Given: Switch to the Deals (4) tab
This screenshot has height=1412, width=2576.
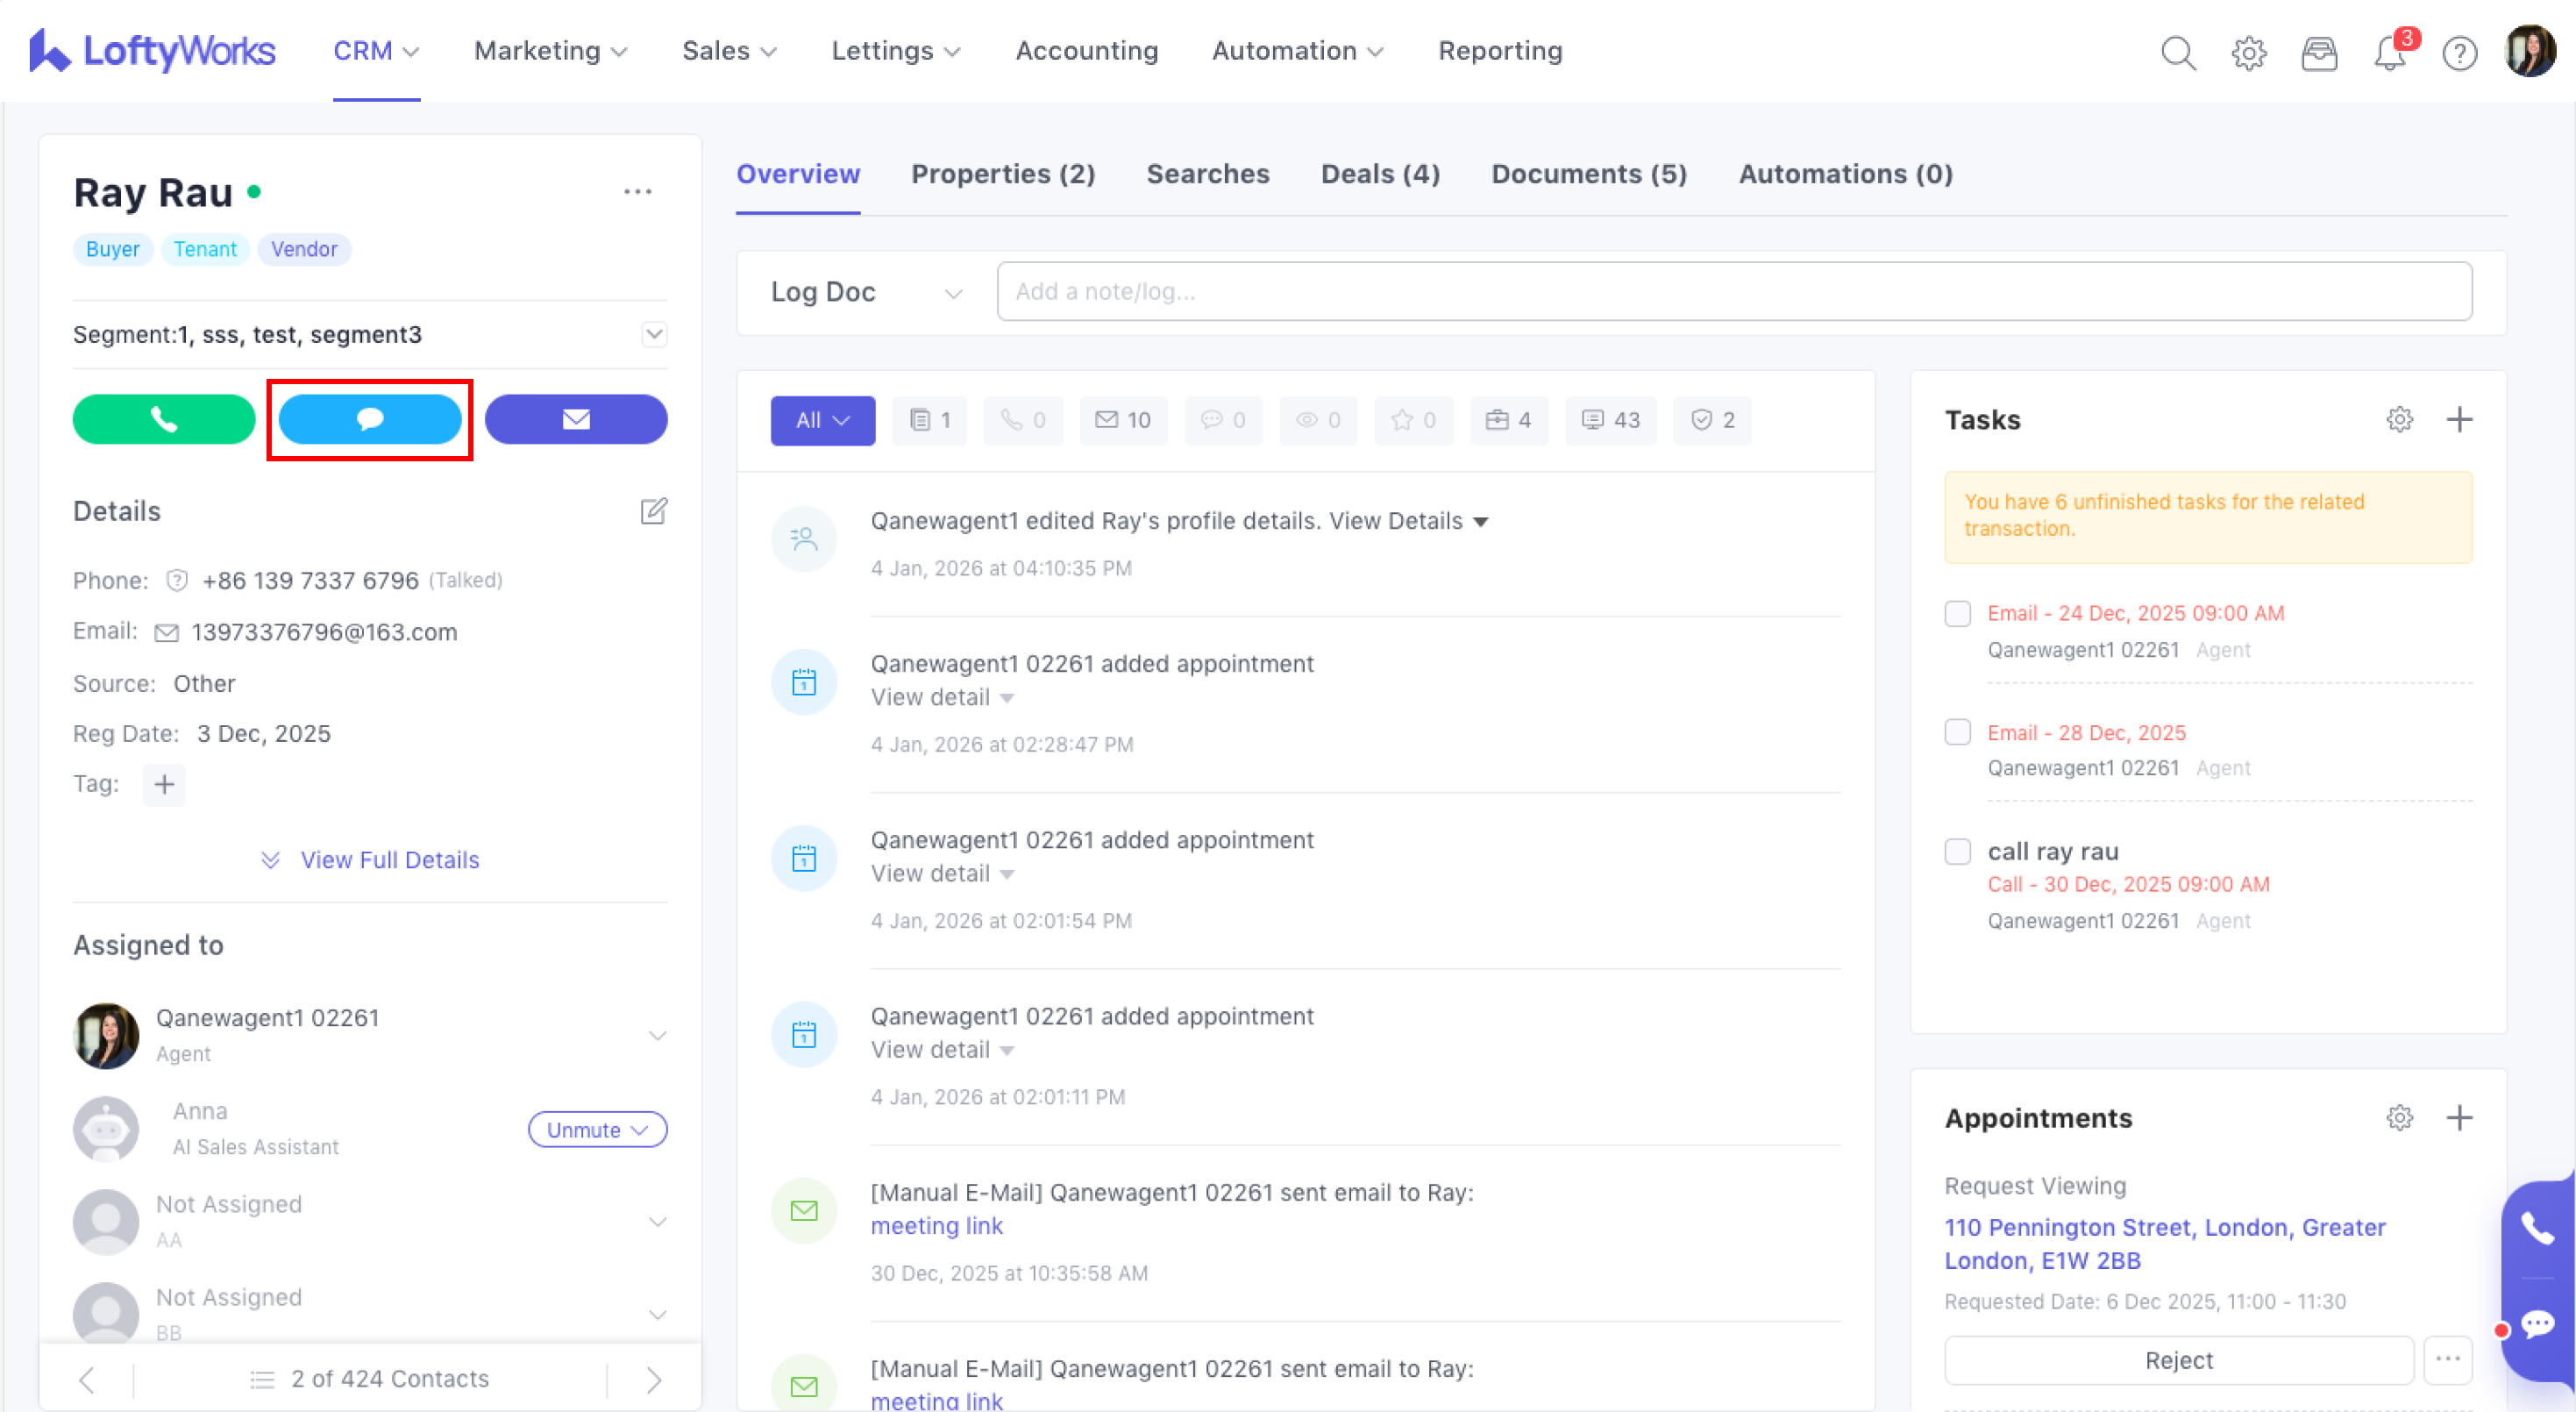Looking at the screenshot, I should click(1379, 174).
